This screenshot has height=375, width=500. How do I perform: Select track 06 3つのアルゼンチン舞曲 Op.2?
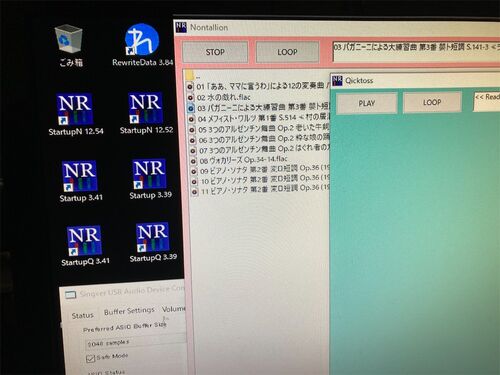click(x=264, y=139)
